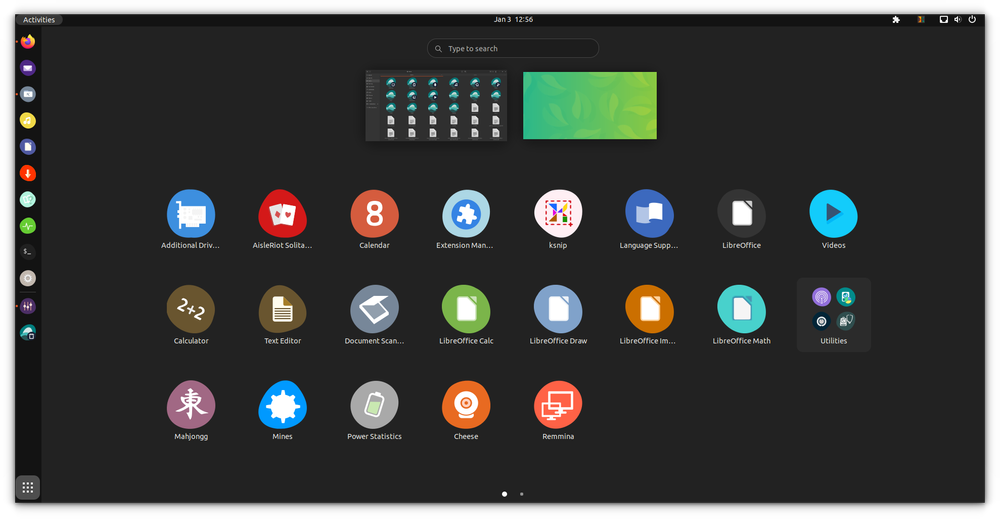Open ksnip screenshot tool
1000x519 pixels.
(558, 214)
